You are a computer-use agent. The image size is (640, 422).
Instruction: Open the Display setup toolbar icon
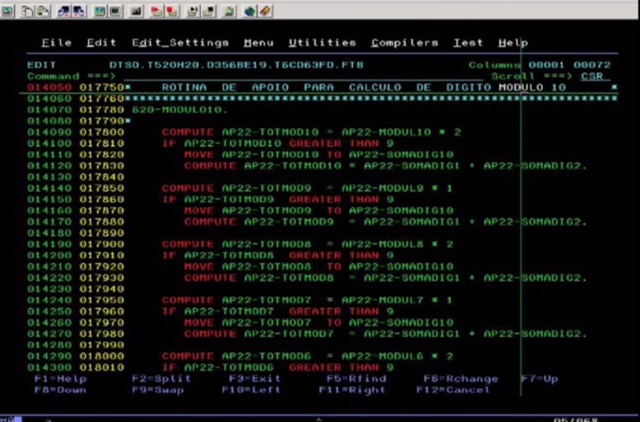click(100, 11)
